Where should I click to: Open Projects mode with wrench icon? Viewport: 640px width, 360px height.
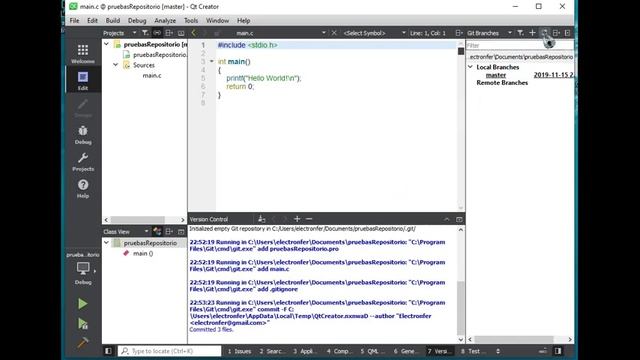click(83, 162)
